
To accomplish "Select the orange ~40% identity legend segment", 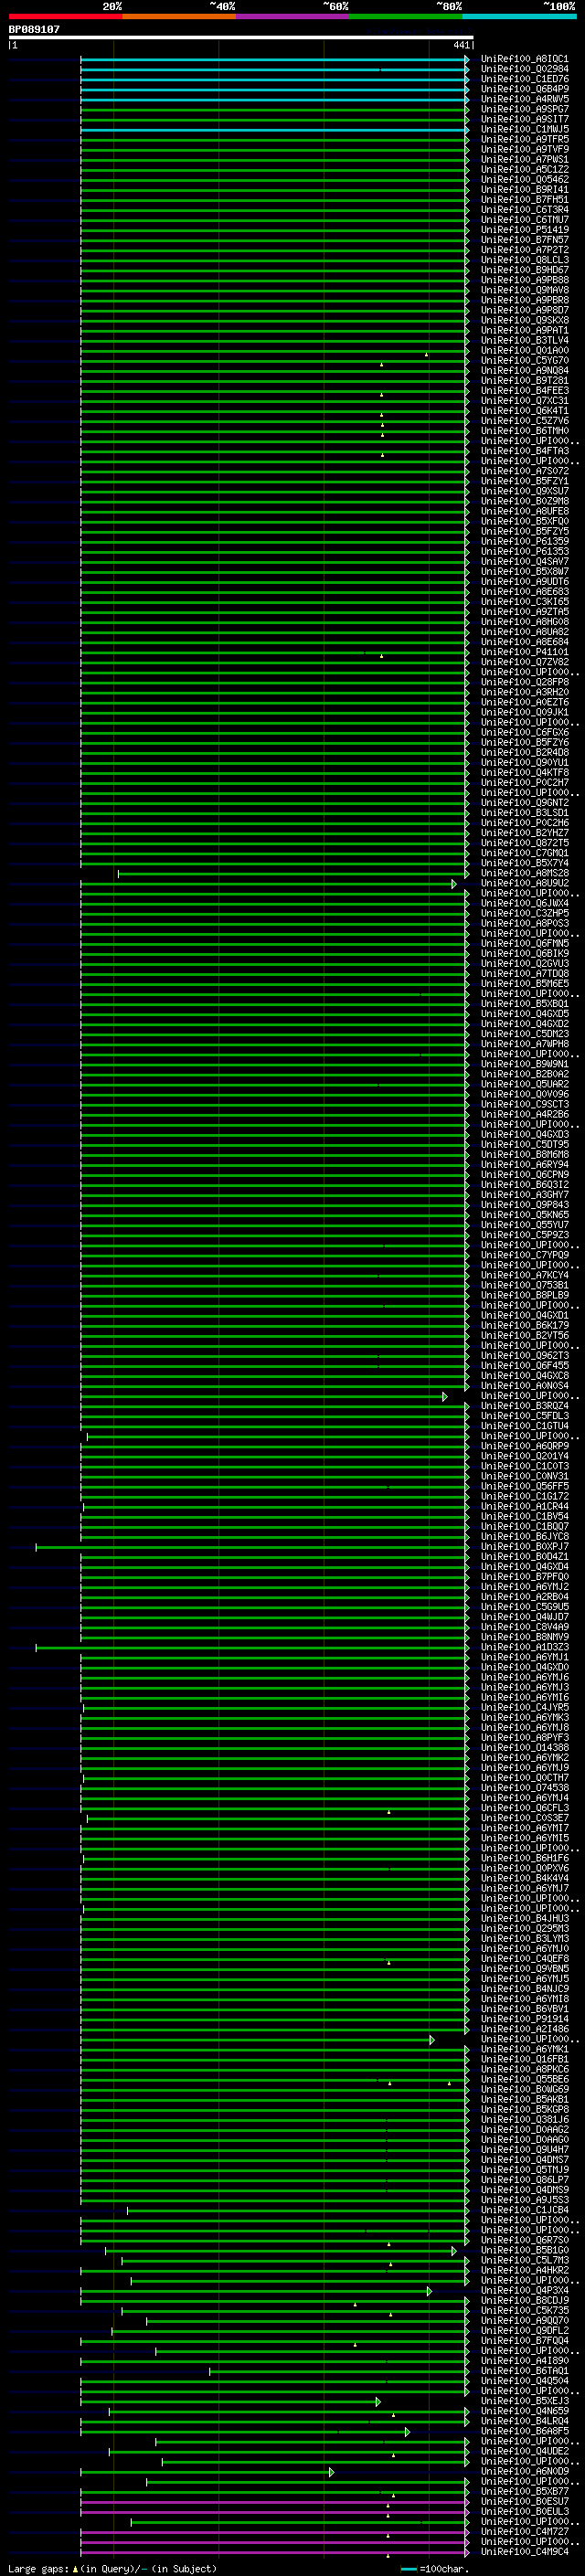I will 179,16.
